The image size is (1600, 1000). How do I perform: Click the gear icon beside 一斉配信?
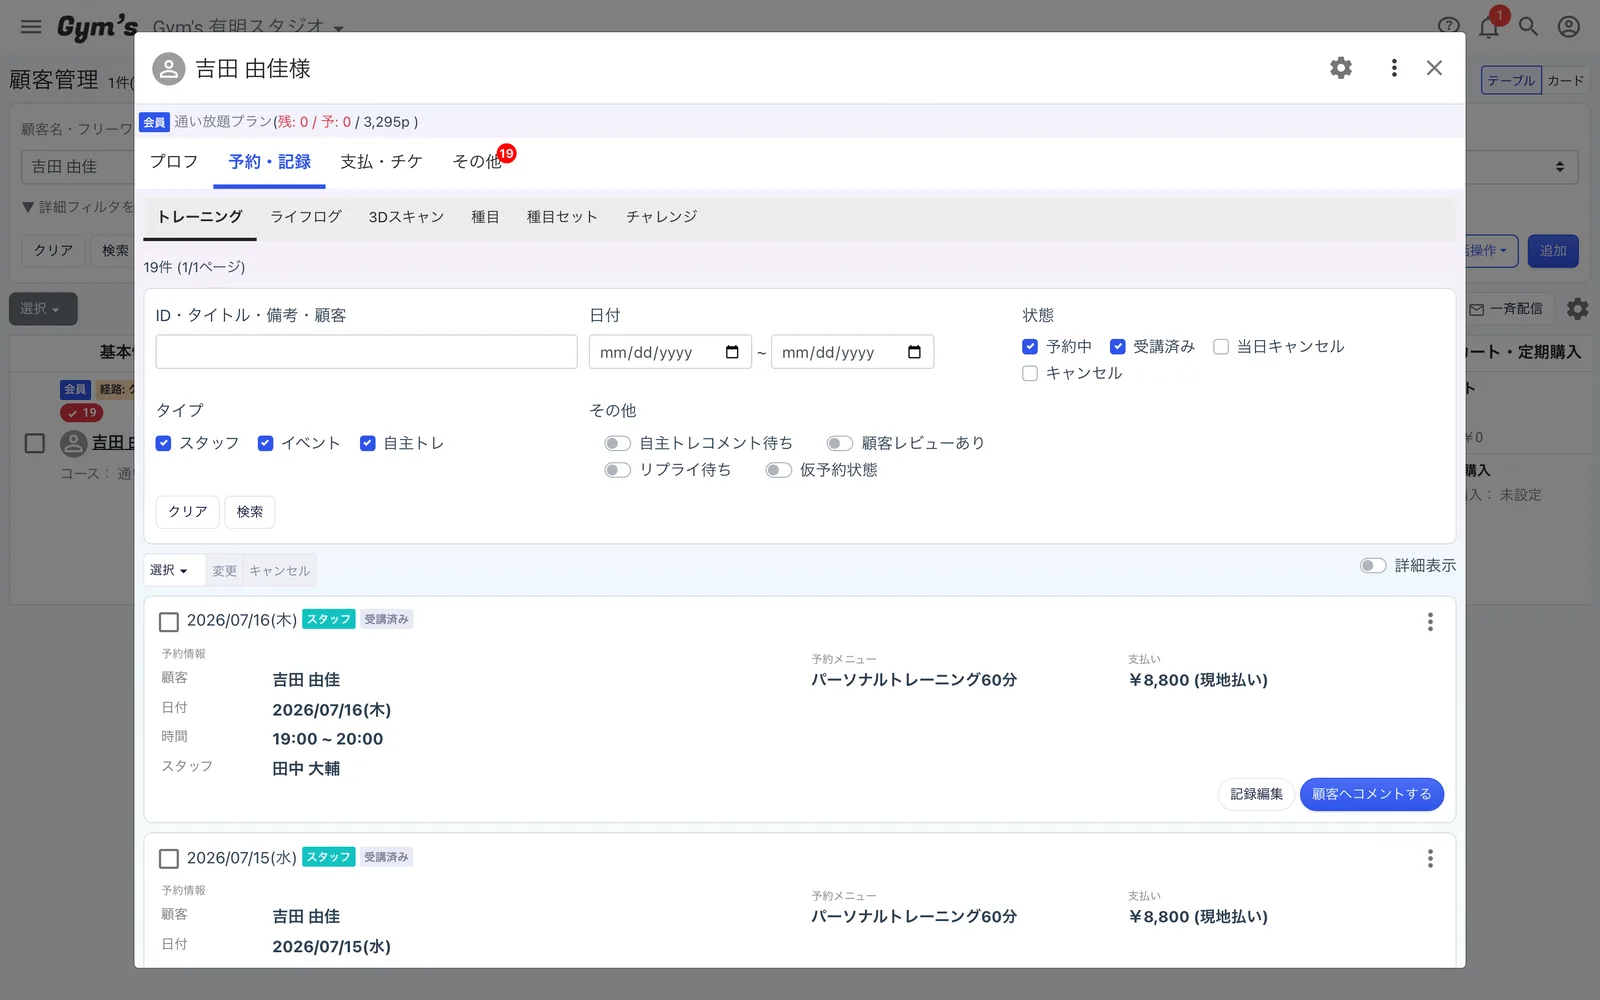click(1577, 309)
